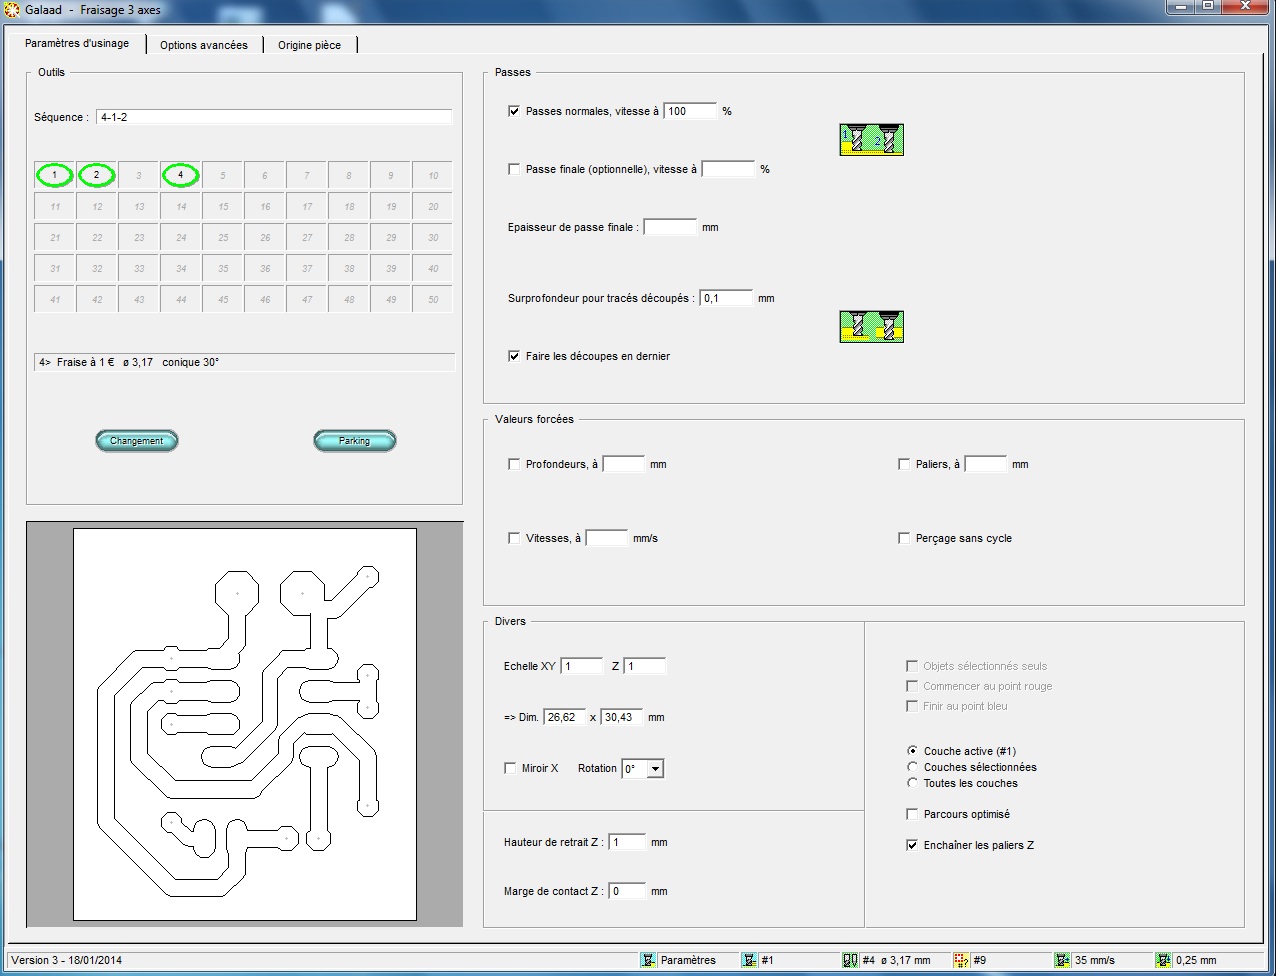Screen dimensions: 1280x976
Task: Click the Paramètres icon in status bar
Action: [648, 960]
